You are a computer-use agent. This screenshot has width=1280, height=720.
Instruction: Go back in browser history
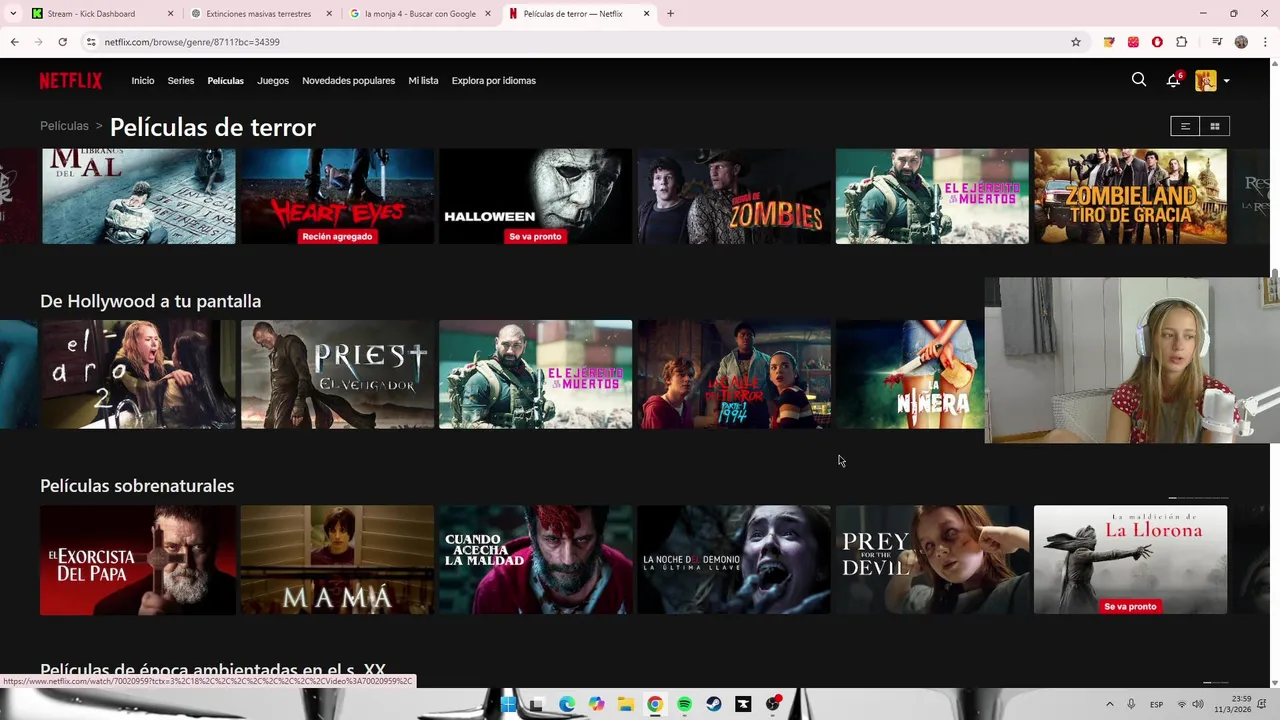tap(14, 42)
